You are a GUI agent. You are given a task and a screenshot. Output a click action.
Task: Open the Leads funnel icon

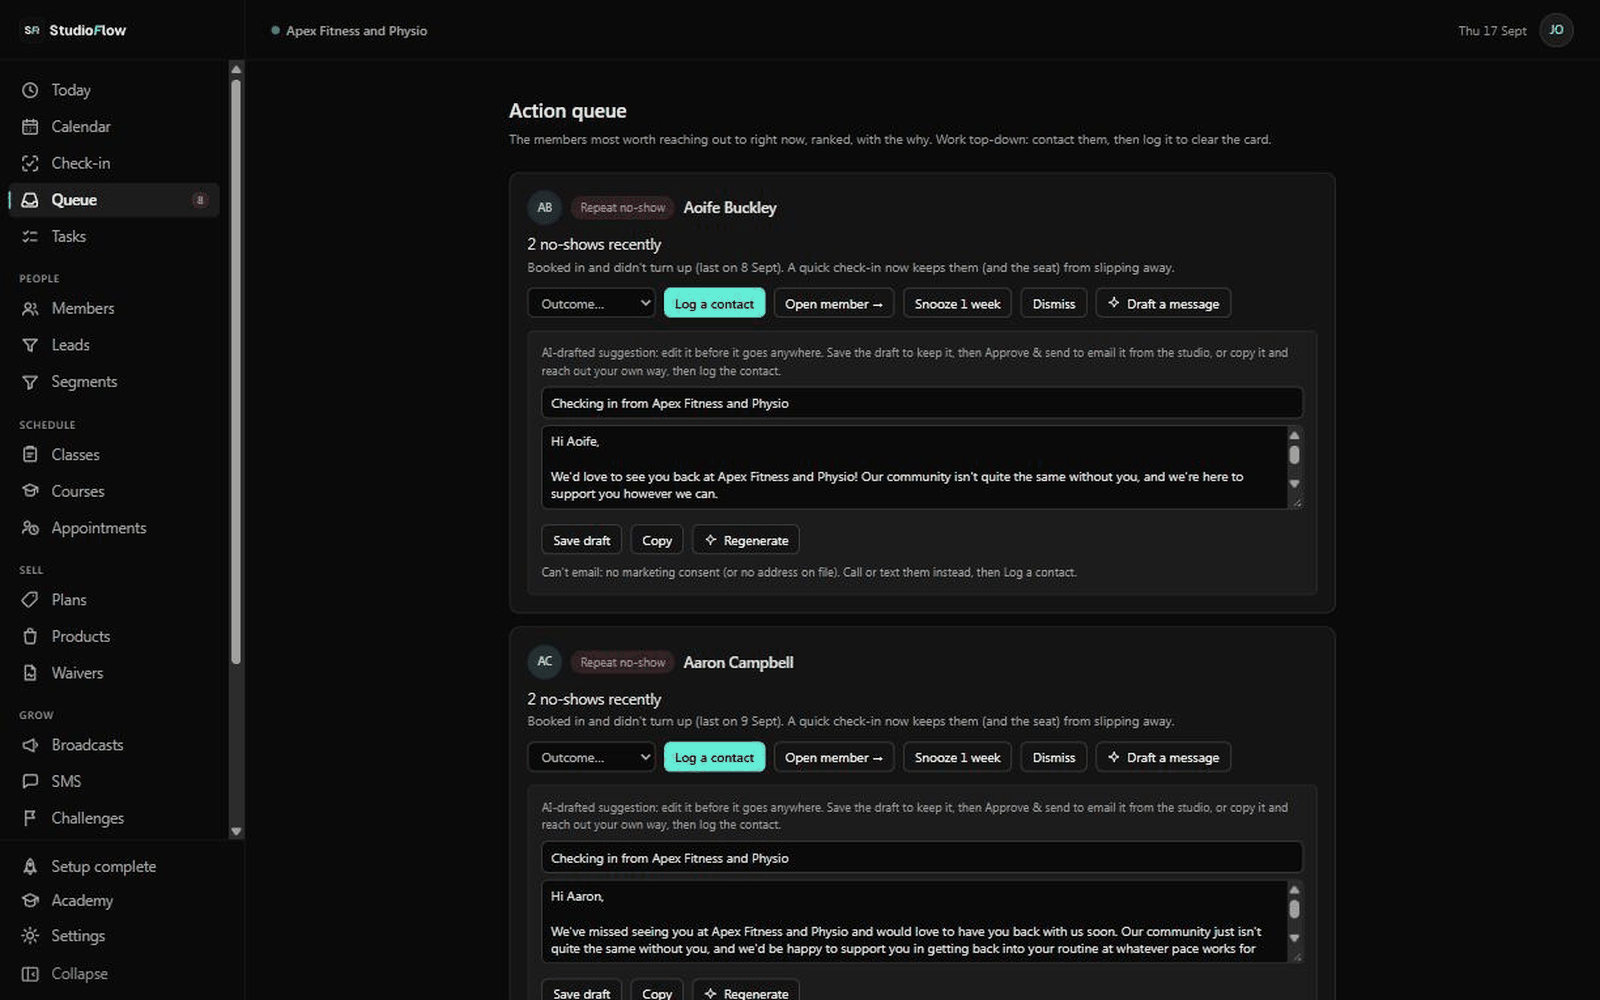click(x=30, y=345)
